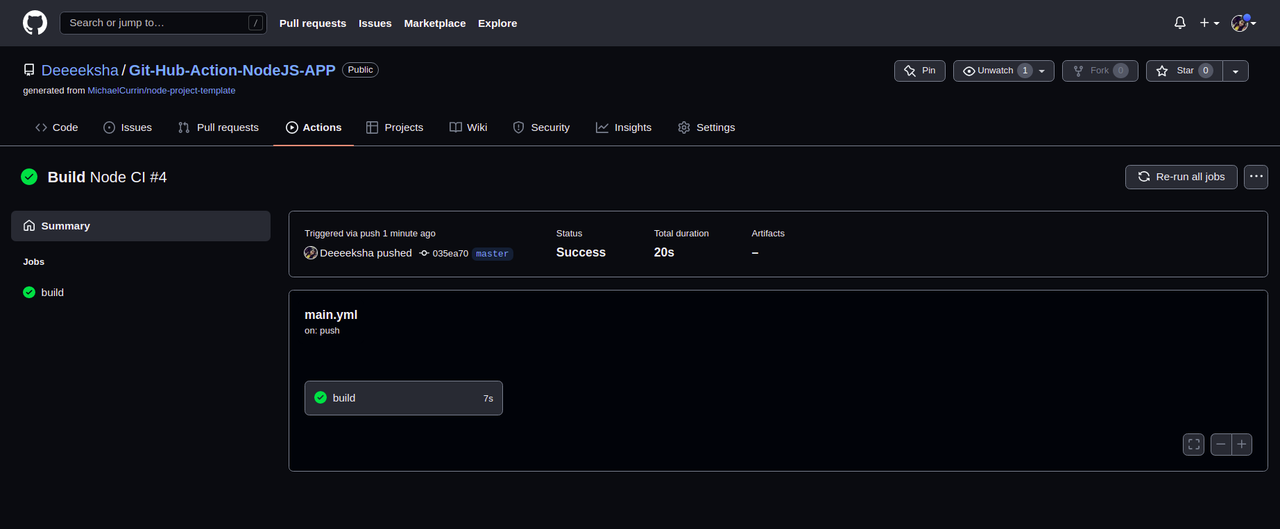The height and width of the screenshot is (529, 1280).
Task: Select Summary in the sidebar
Action: (141, 226)
